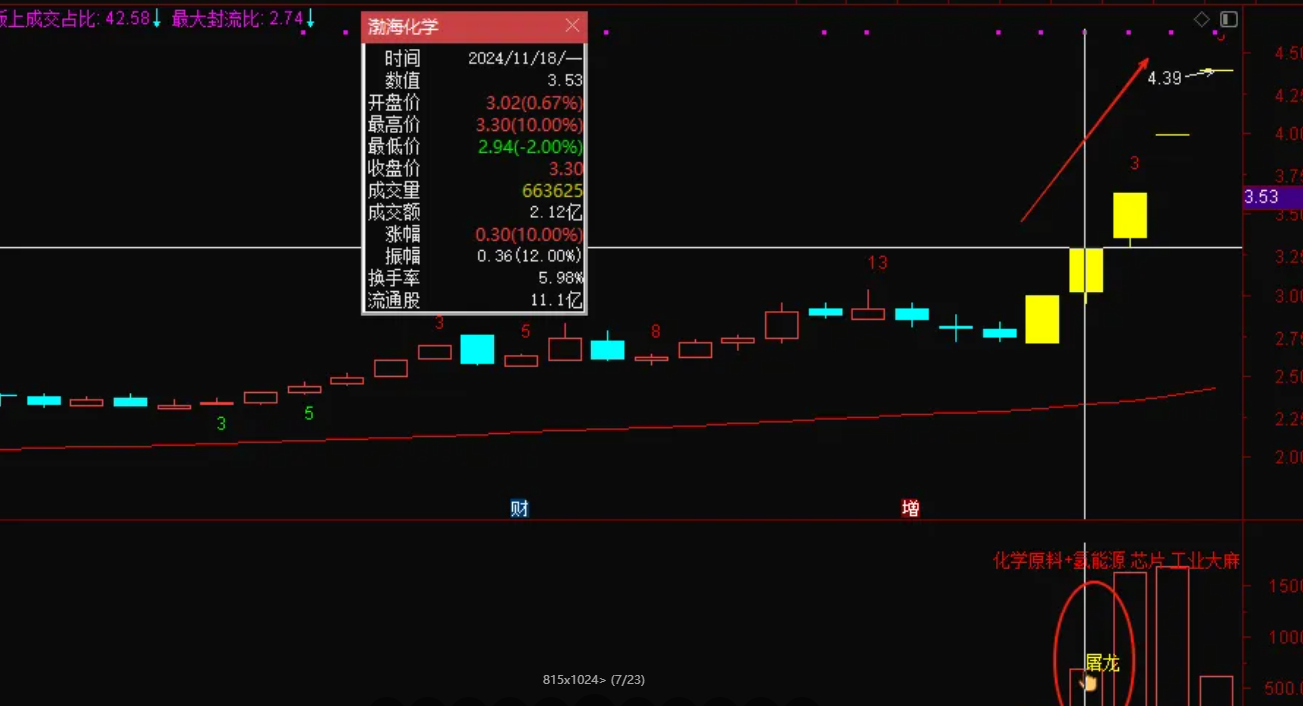
Task: Click the 收盘价 value 3.30
Action: click(x=566, y=169)
